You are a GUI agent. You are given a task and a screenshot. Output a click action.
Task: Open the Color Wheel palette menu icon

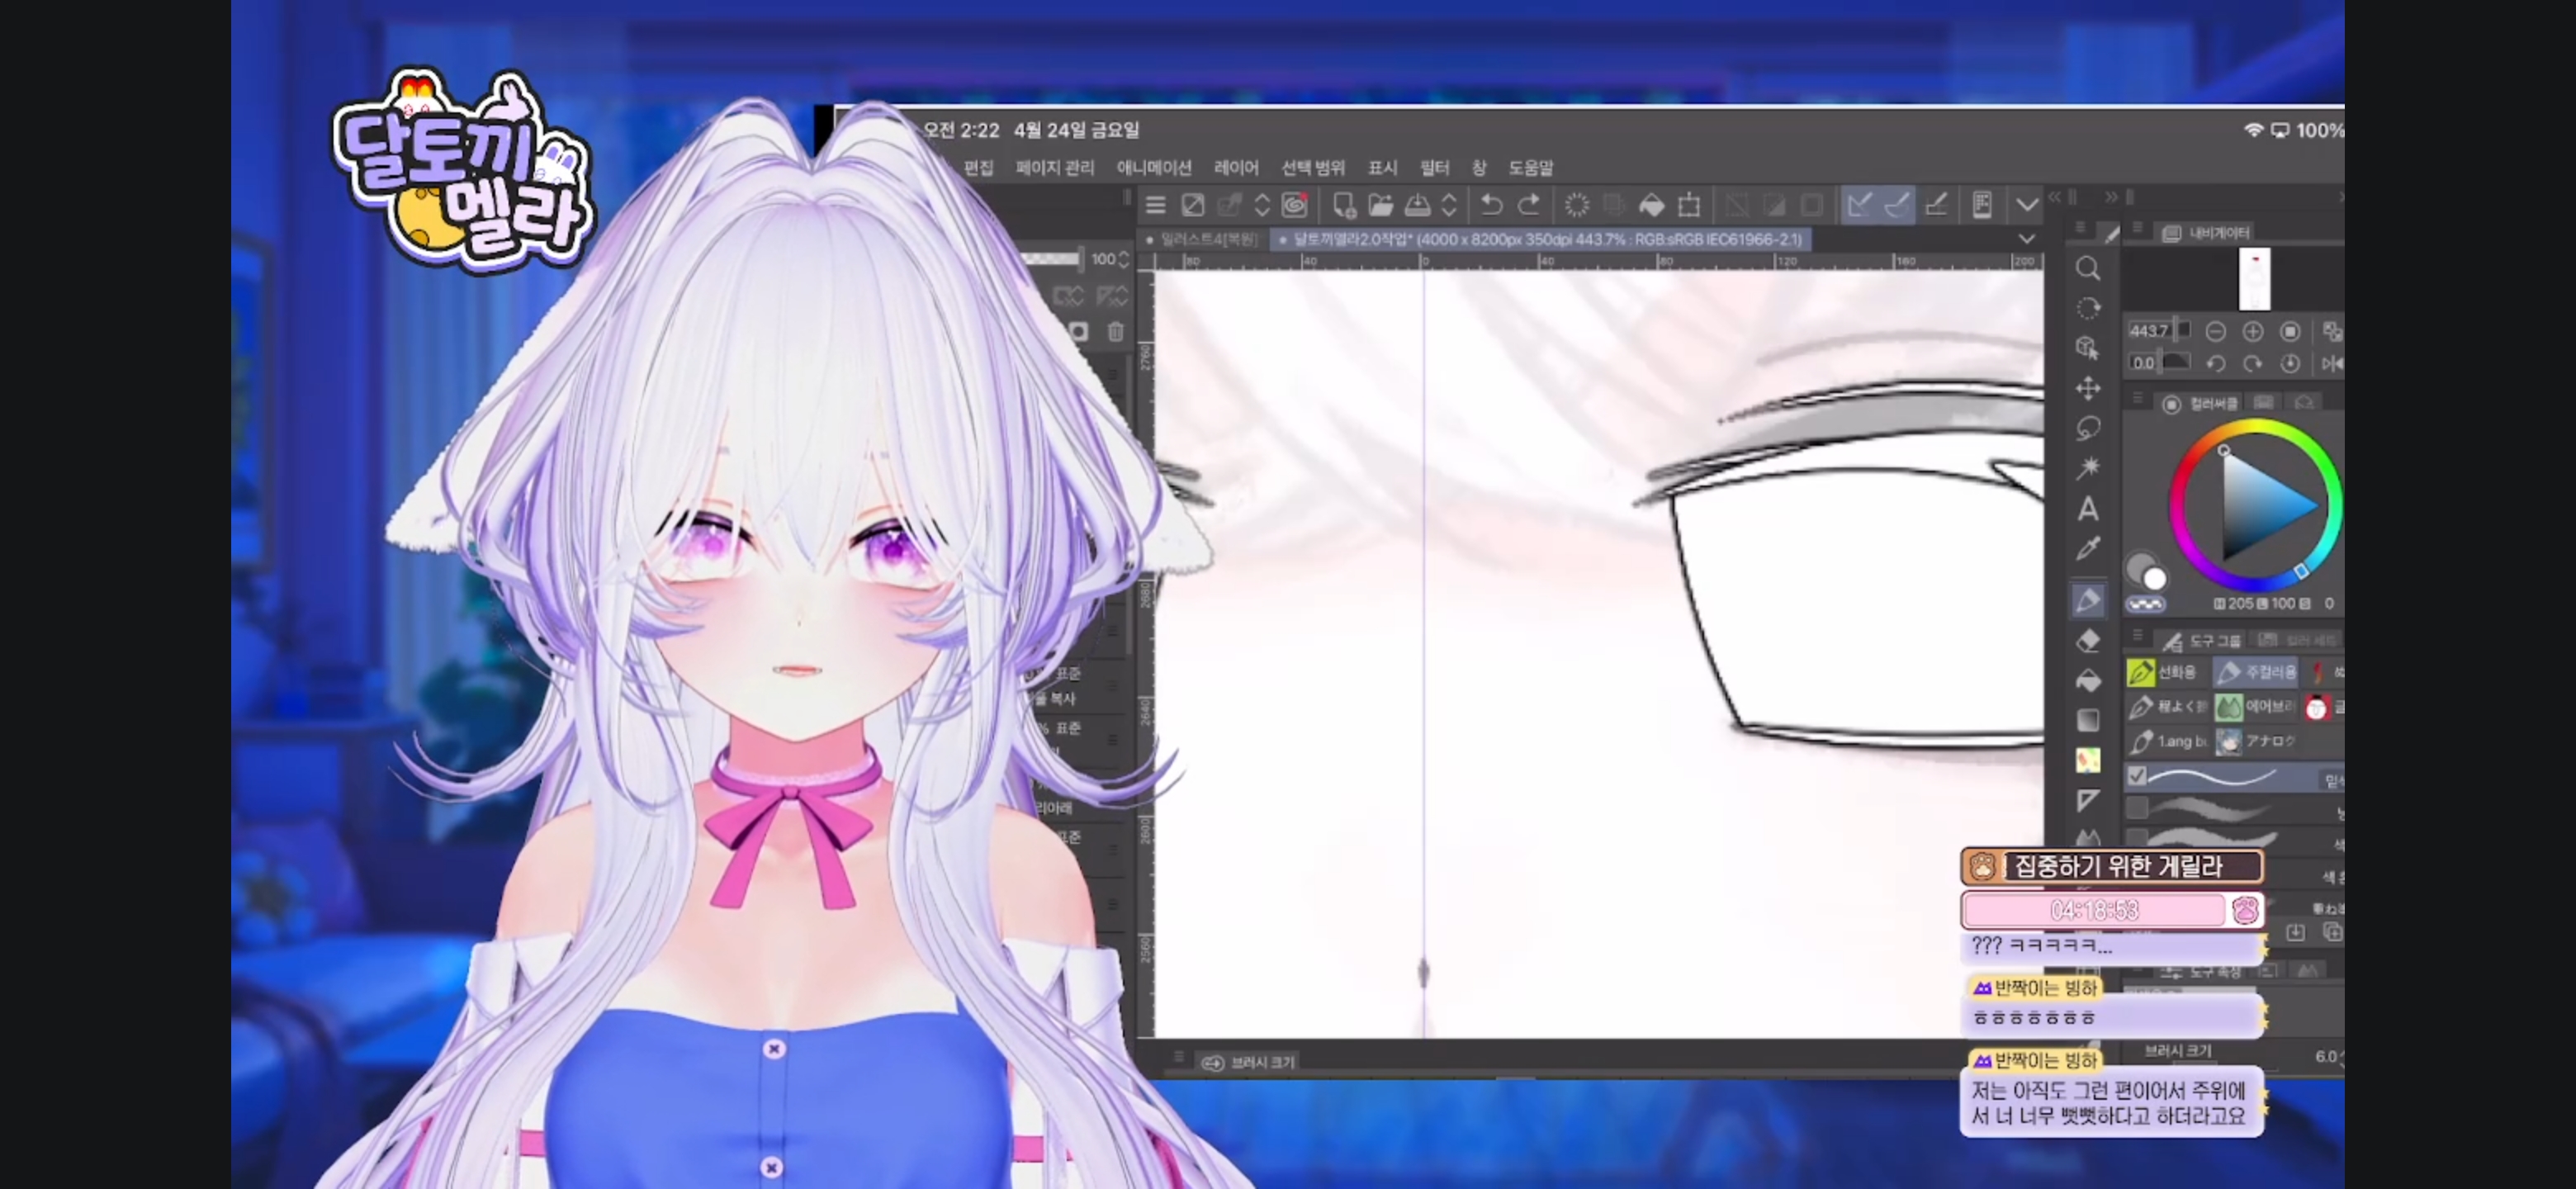pos(2137,399)
